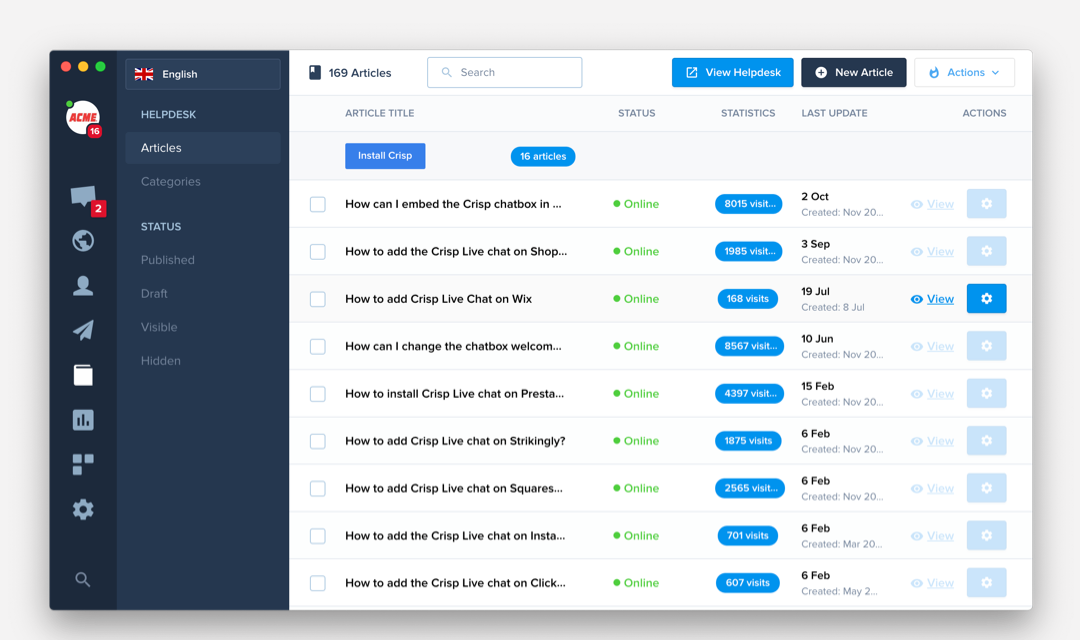
Task: Select checkbox for Click article
Action: pyautogui.click(x=318, y=583)
